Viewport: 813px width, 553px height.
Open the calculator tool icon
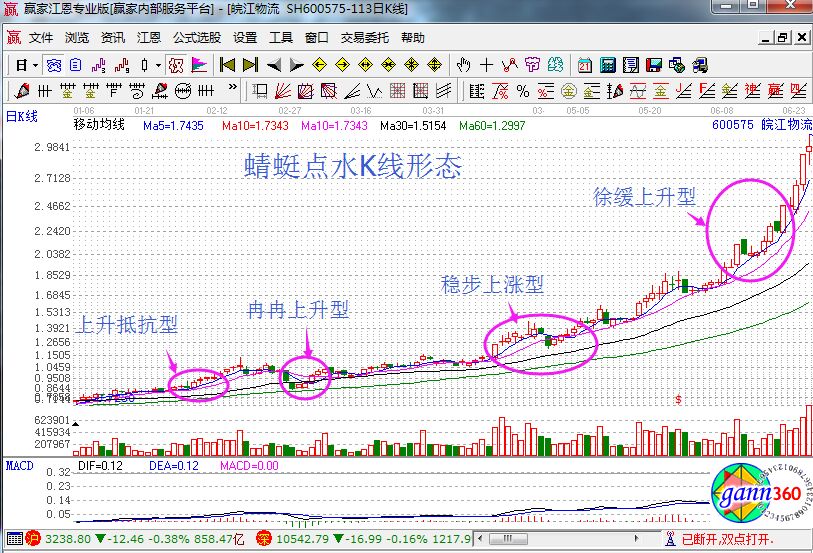tap(607, 65)
